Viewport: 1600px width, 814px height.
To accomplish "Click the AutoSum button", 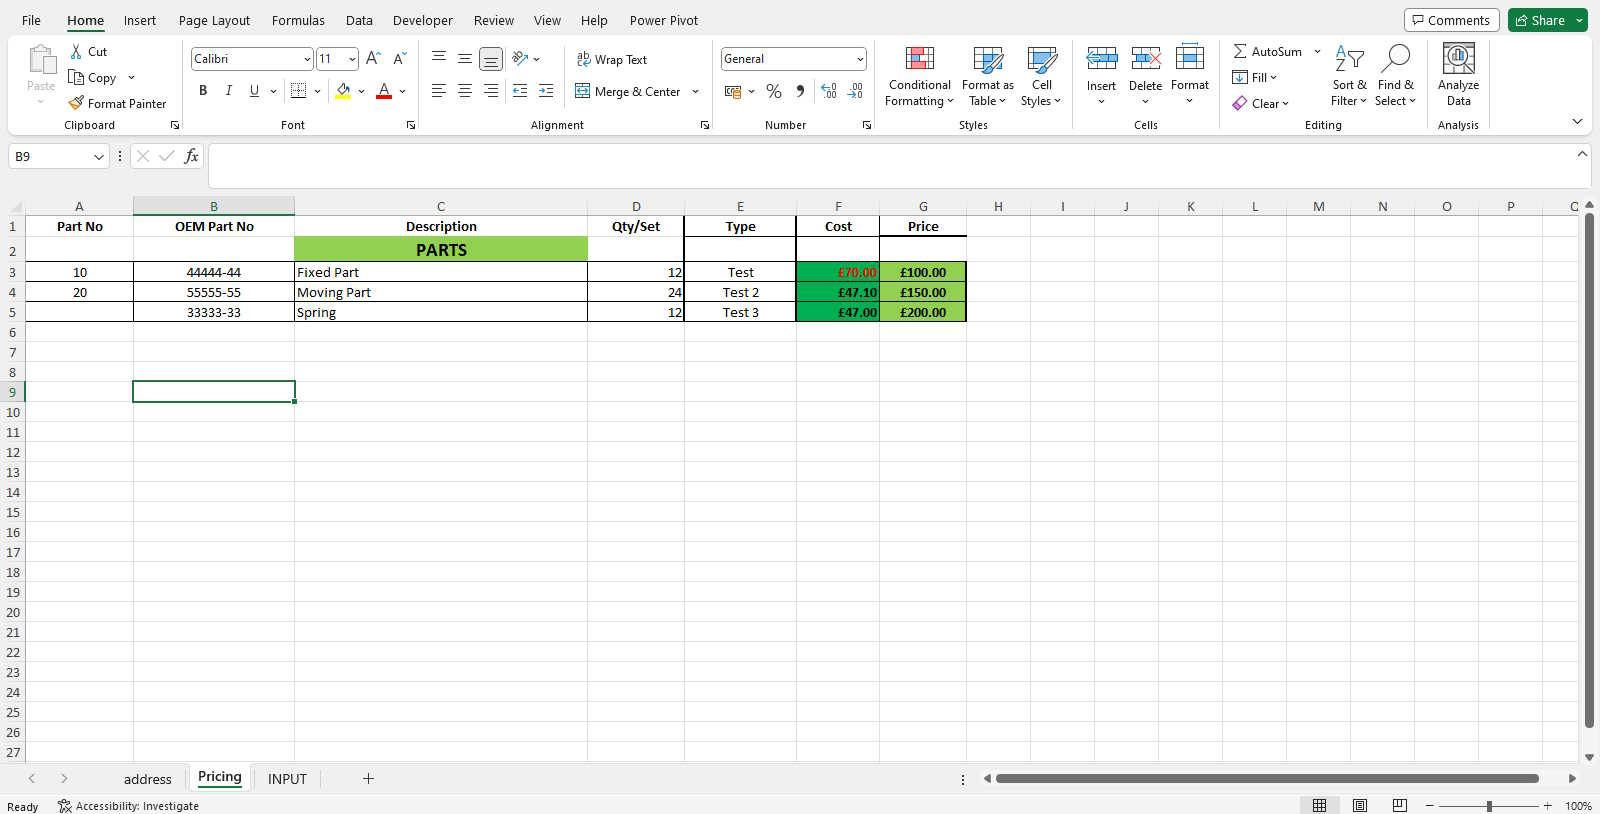I will click(x=1268, y=51).
